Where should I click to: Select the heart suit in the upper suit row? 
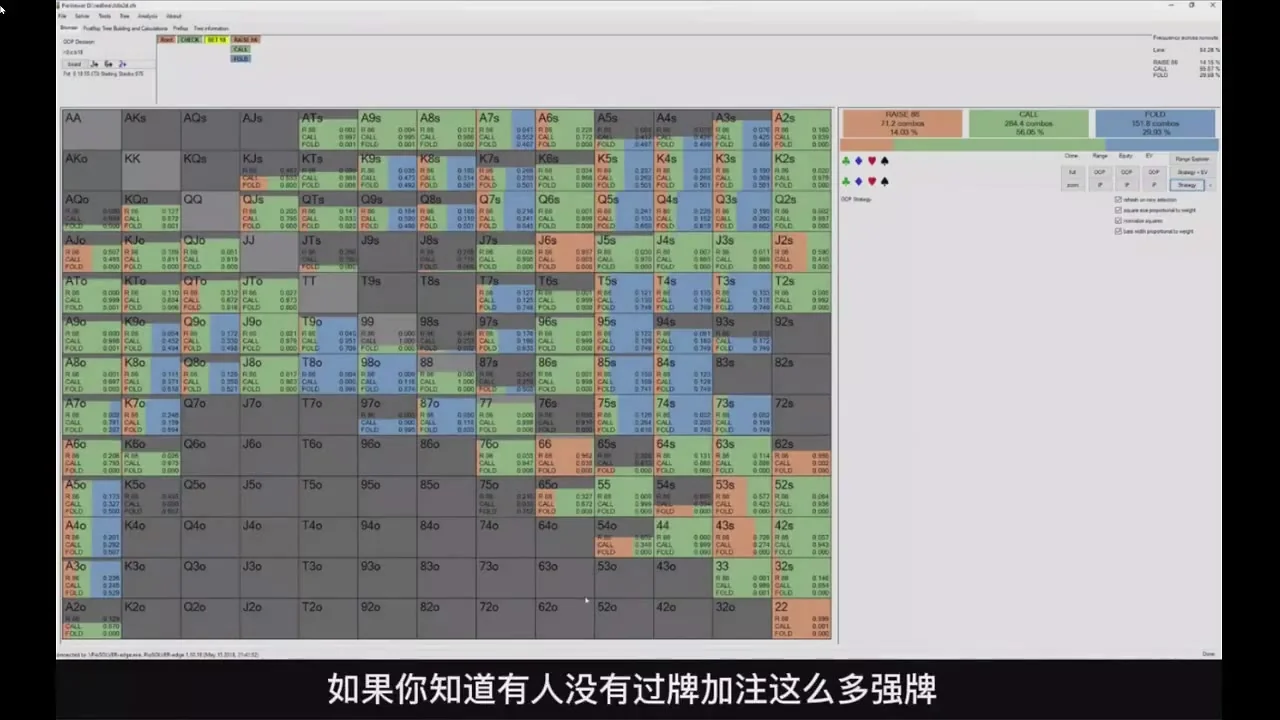point(872,160)
